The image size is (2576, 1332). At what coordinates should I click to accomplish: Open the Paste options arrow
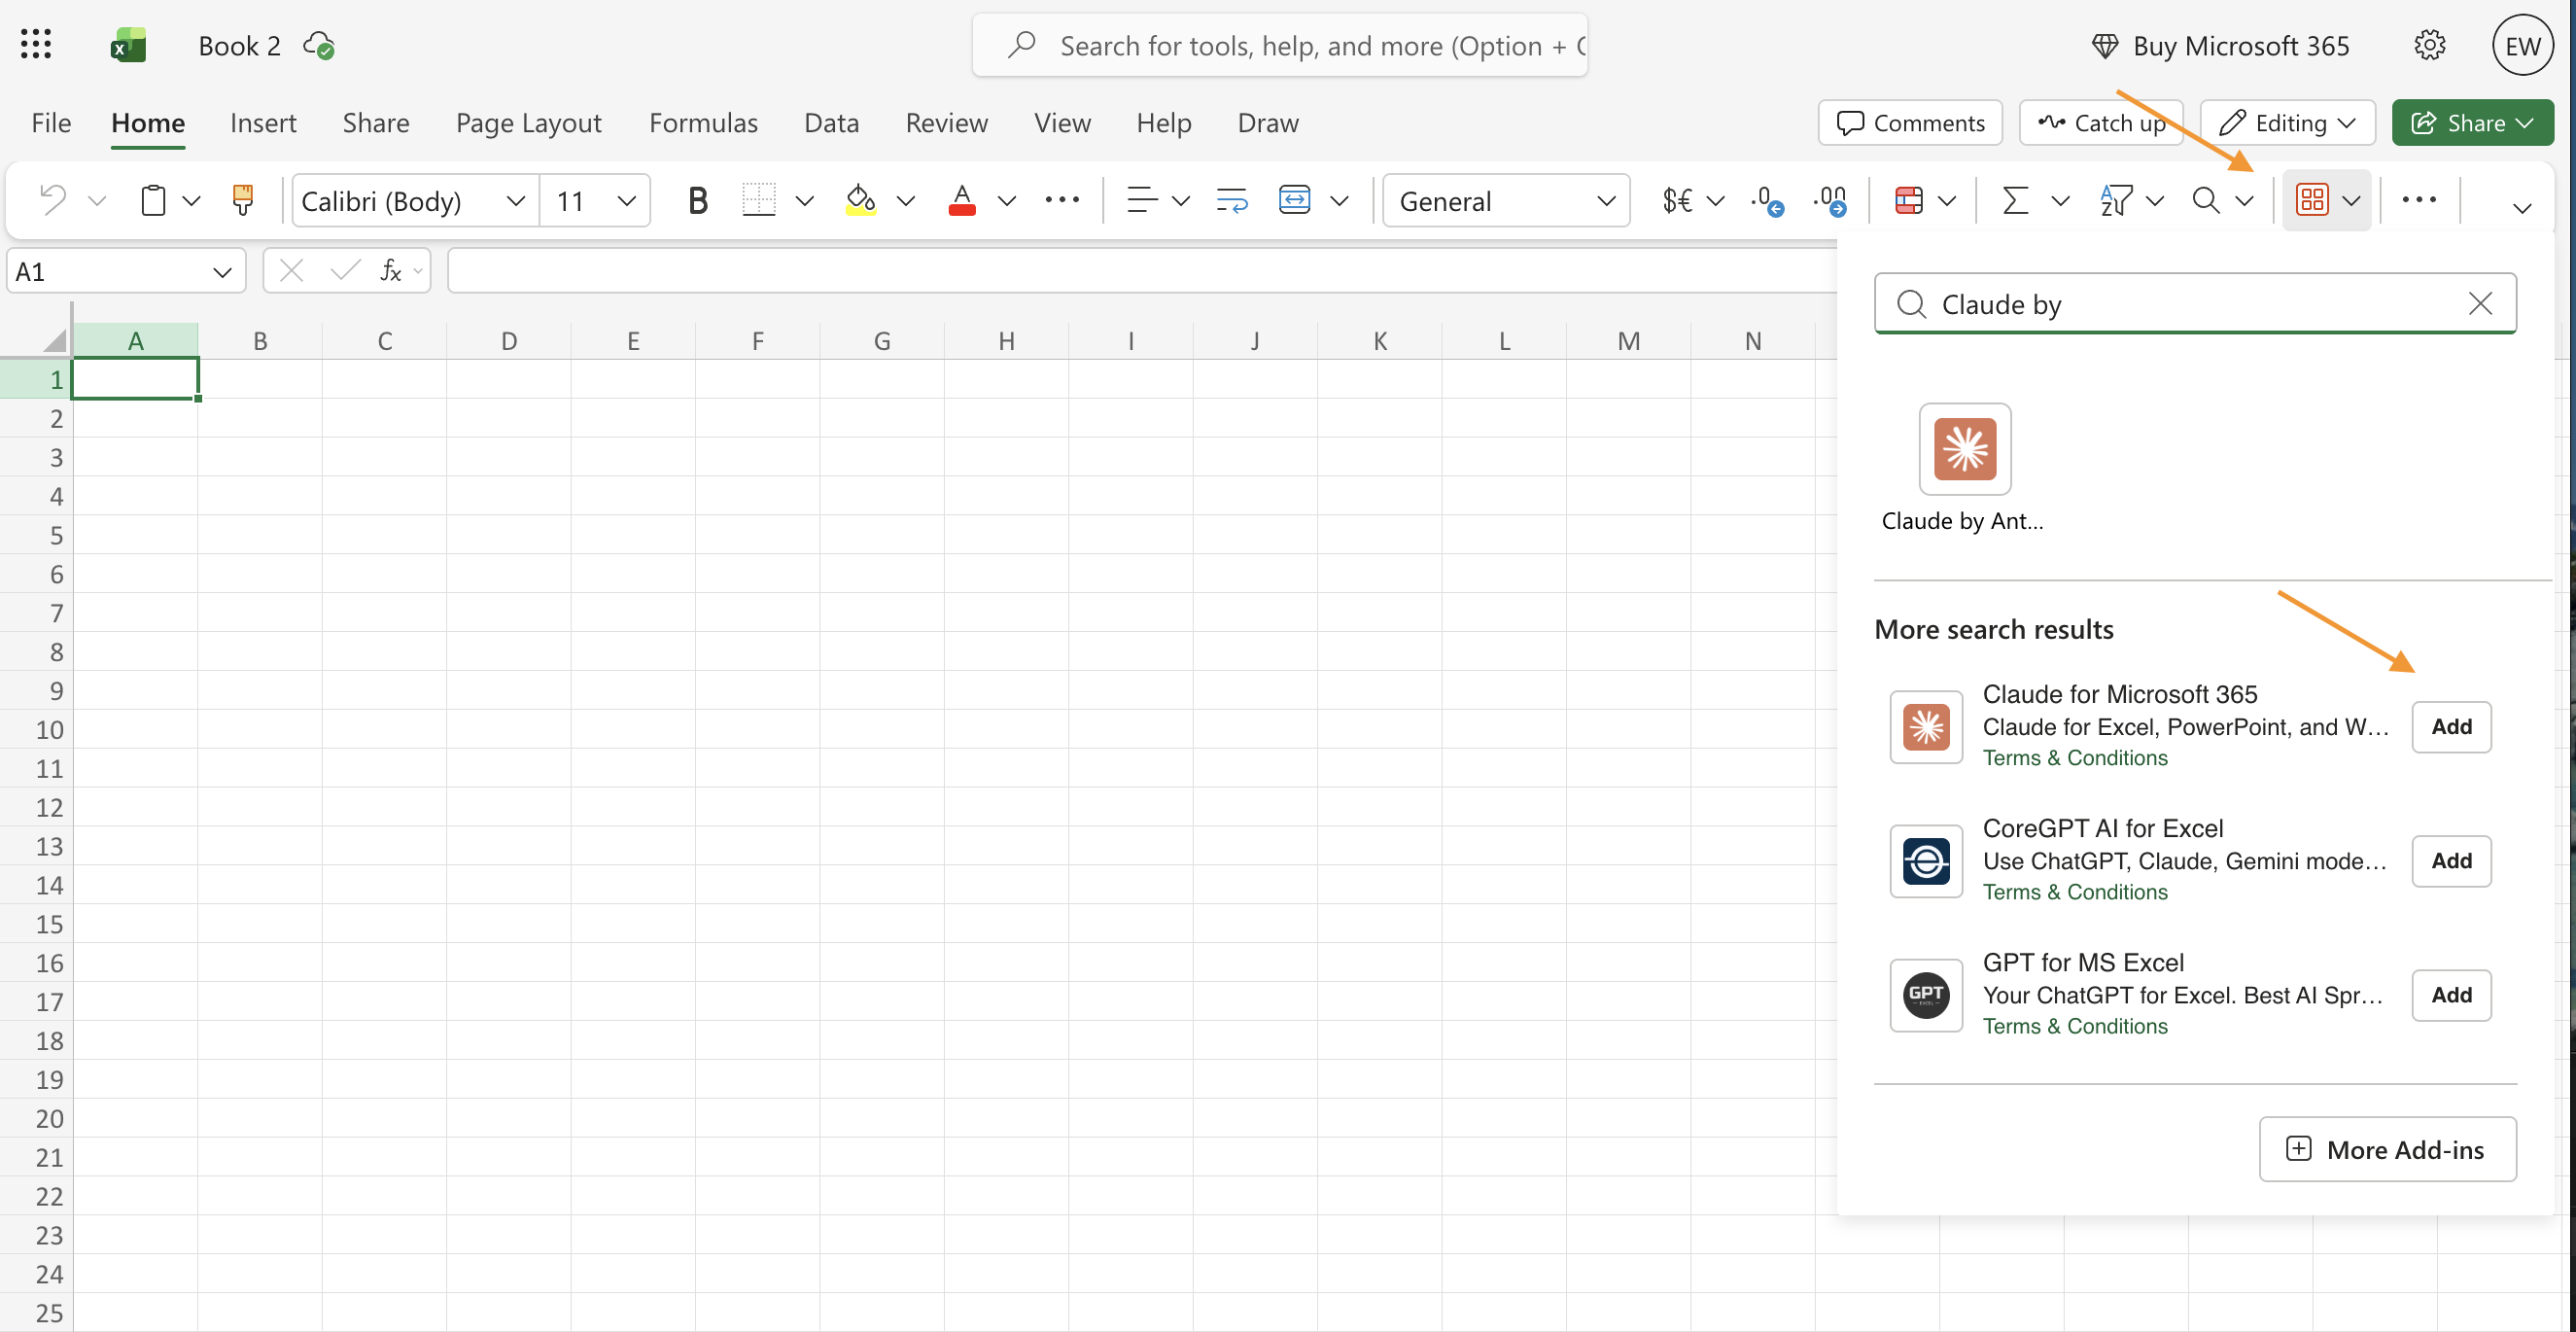pyautogui.click(x=191, y=200)
